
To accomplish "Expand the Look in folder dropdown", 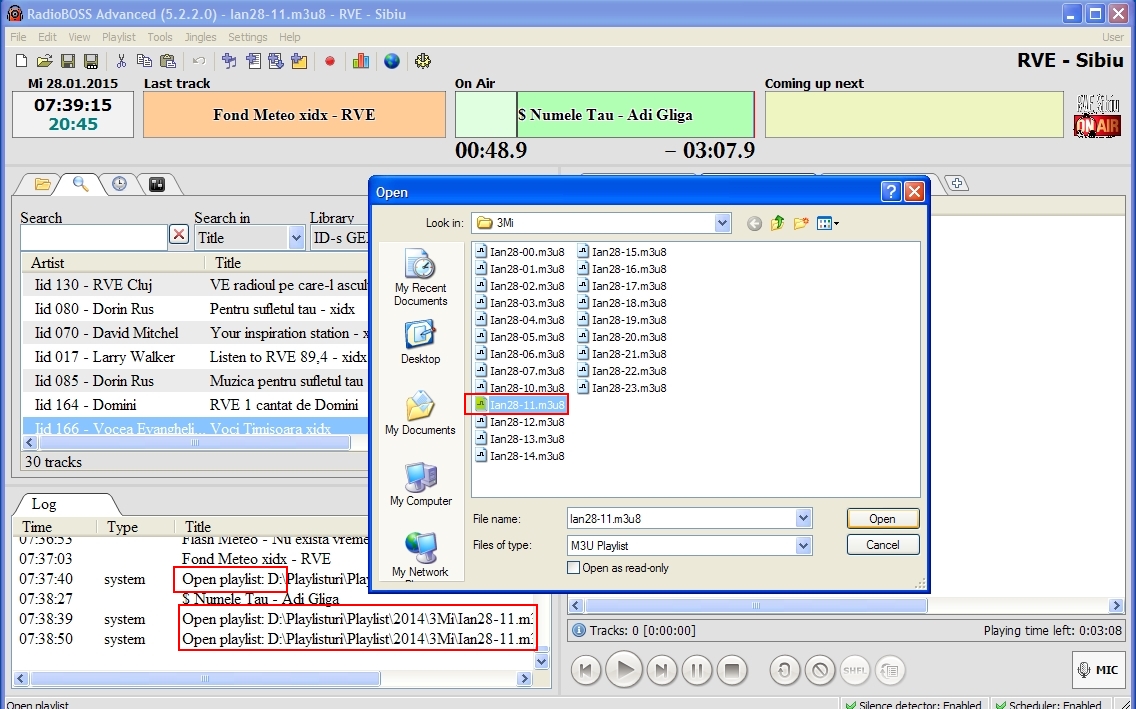I will click(x=722, y=223).
